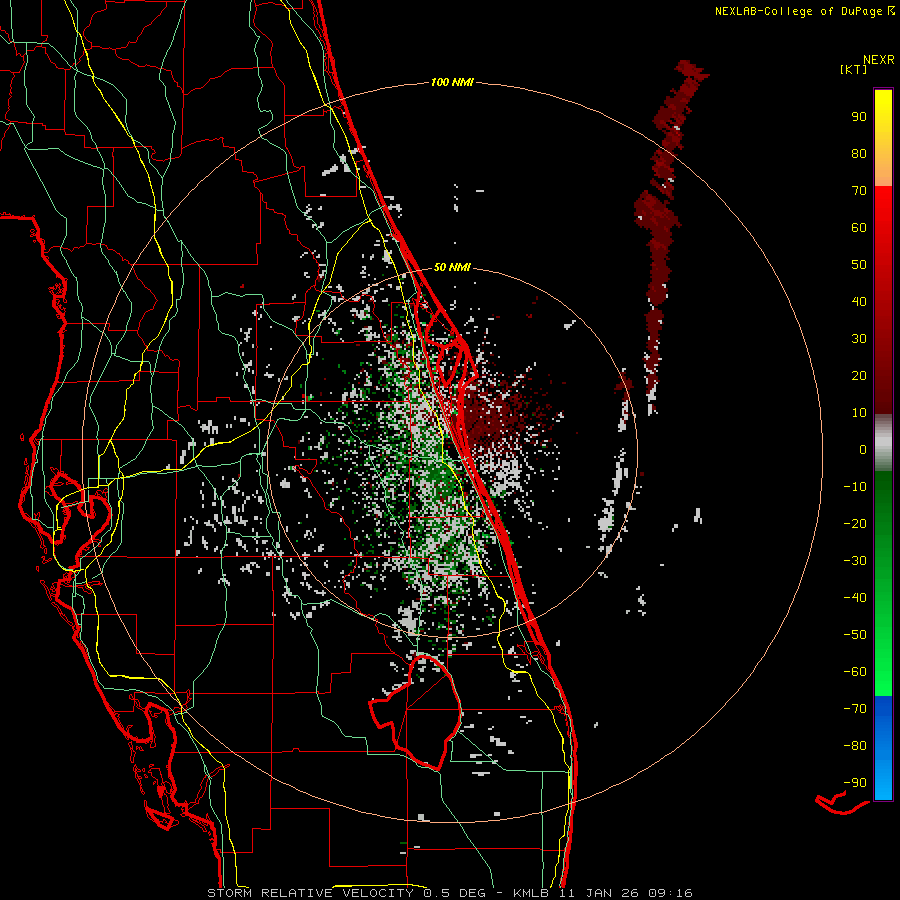This screenshot has height=900, width=900.
Task: Click the 40 knot scale label
Action: pyautogui.click(x=859, y=301)
